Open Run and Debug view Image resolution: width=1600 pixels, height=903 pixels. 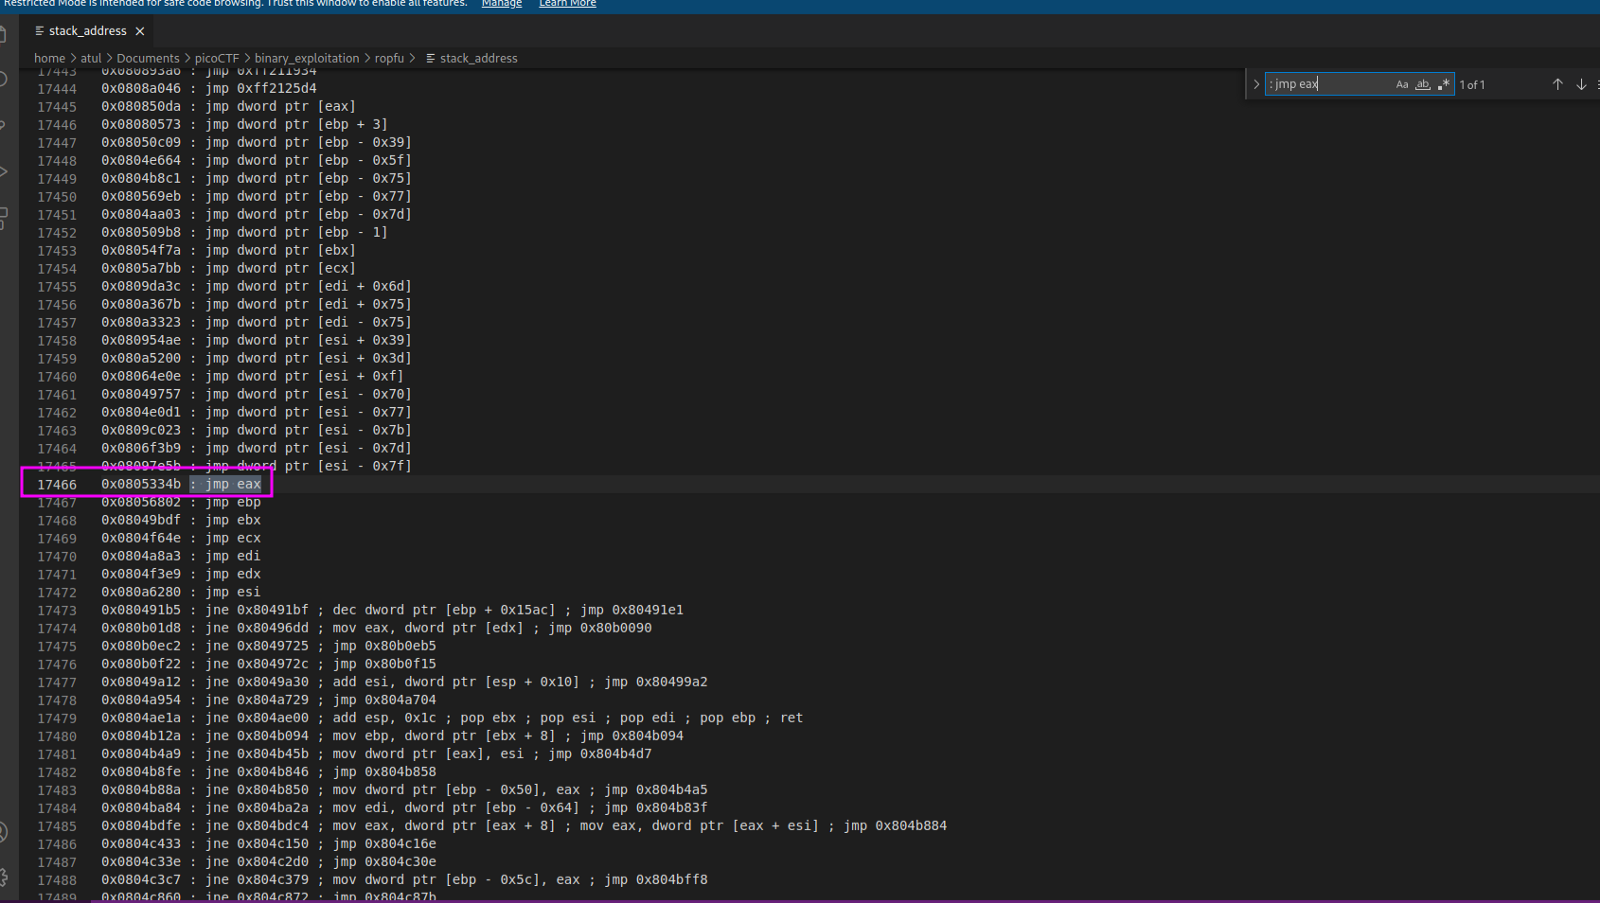4,171
